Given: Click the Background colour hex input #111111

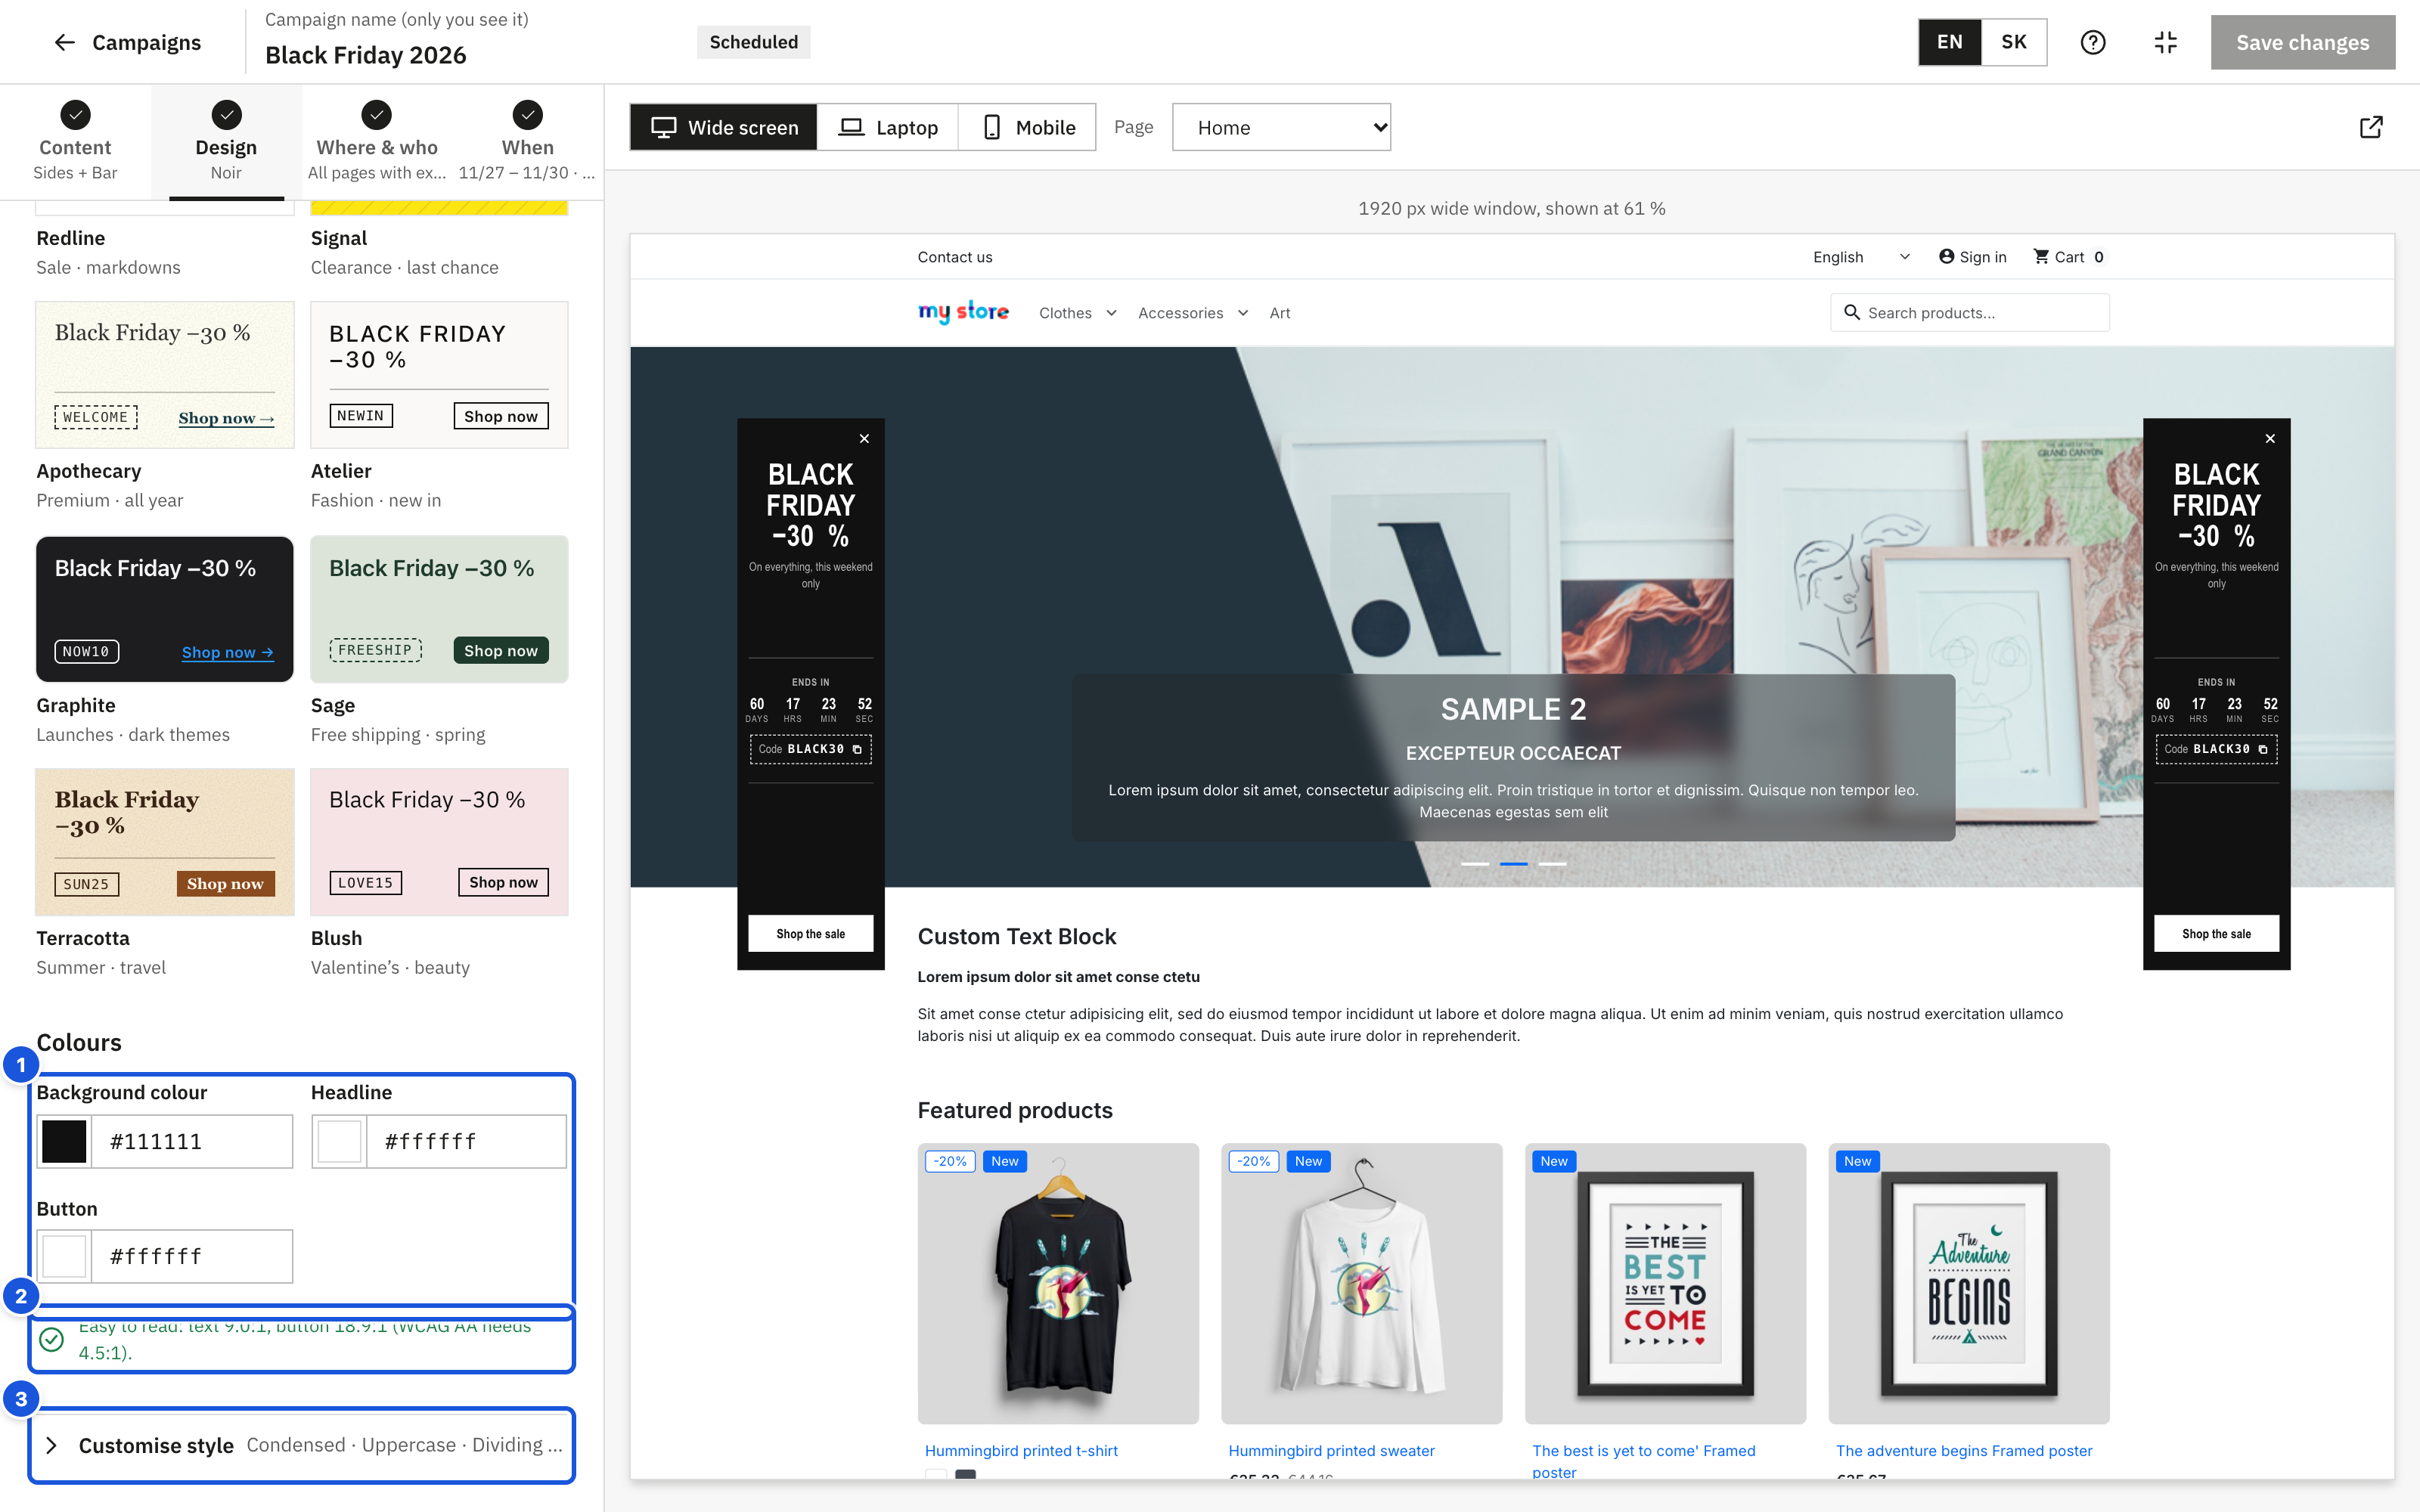Looking at the screenshot, I should 192,1141.
